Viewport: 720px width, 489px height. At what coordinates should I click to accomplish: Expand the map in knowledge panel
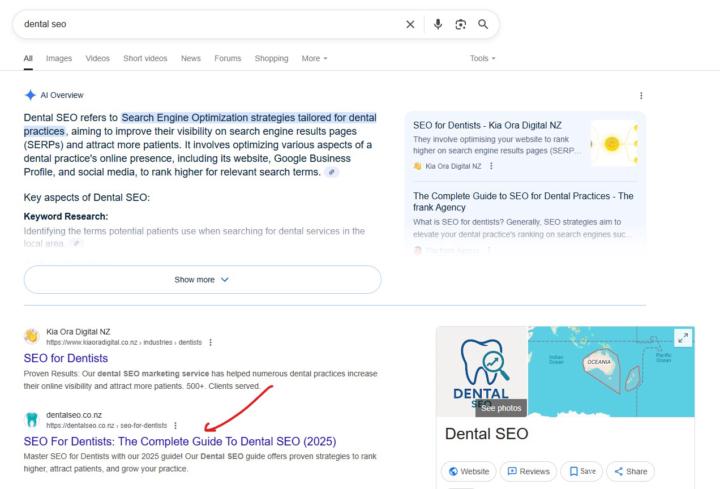point(683,338)
